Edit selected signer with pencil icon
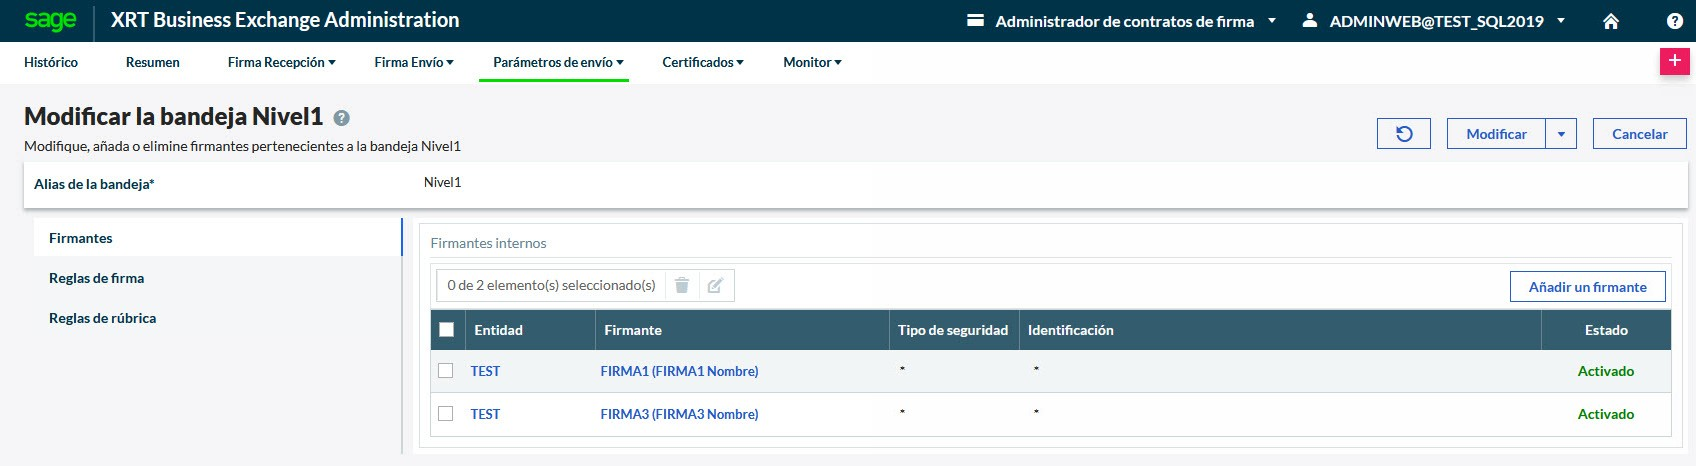The image size is (1696, 466). click(x=715, y=286)
